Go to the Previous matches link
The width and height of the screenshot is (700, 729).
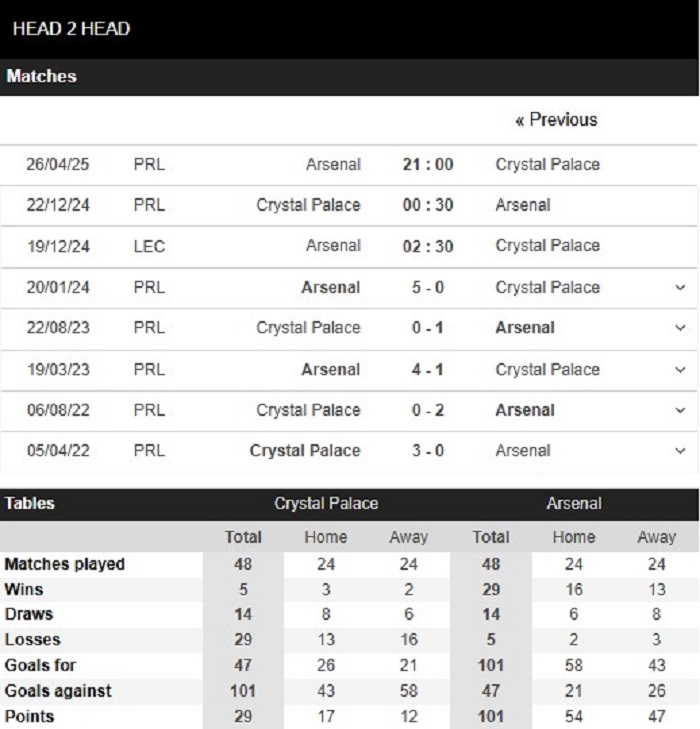point(556,120)
